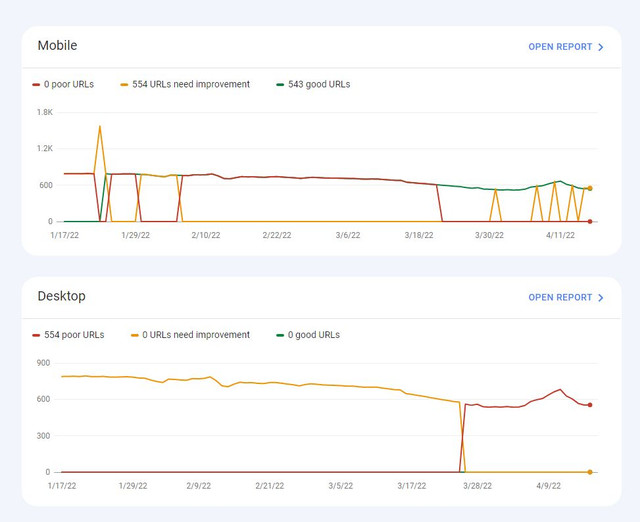640x522 pixels.
Task: Click the 2/9/22 date label on the Desktop chart
Action: [199, 486]
